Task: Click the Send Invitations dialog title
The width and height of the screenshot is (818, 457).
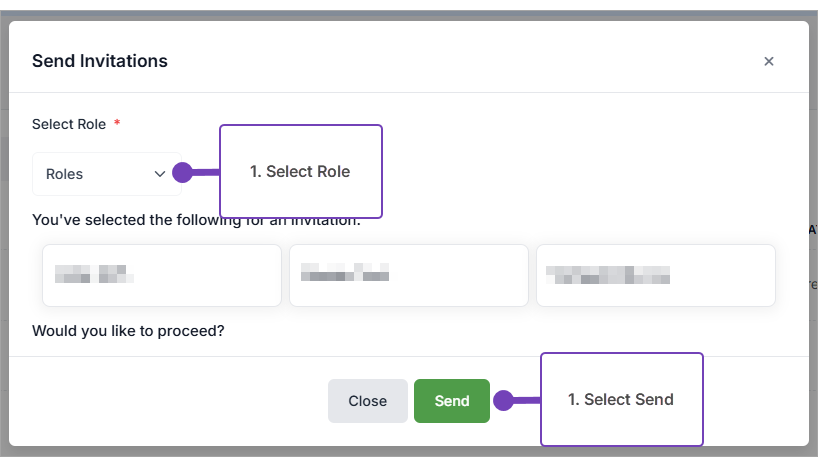Action: pos(100,61)
